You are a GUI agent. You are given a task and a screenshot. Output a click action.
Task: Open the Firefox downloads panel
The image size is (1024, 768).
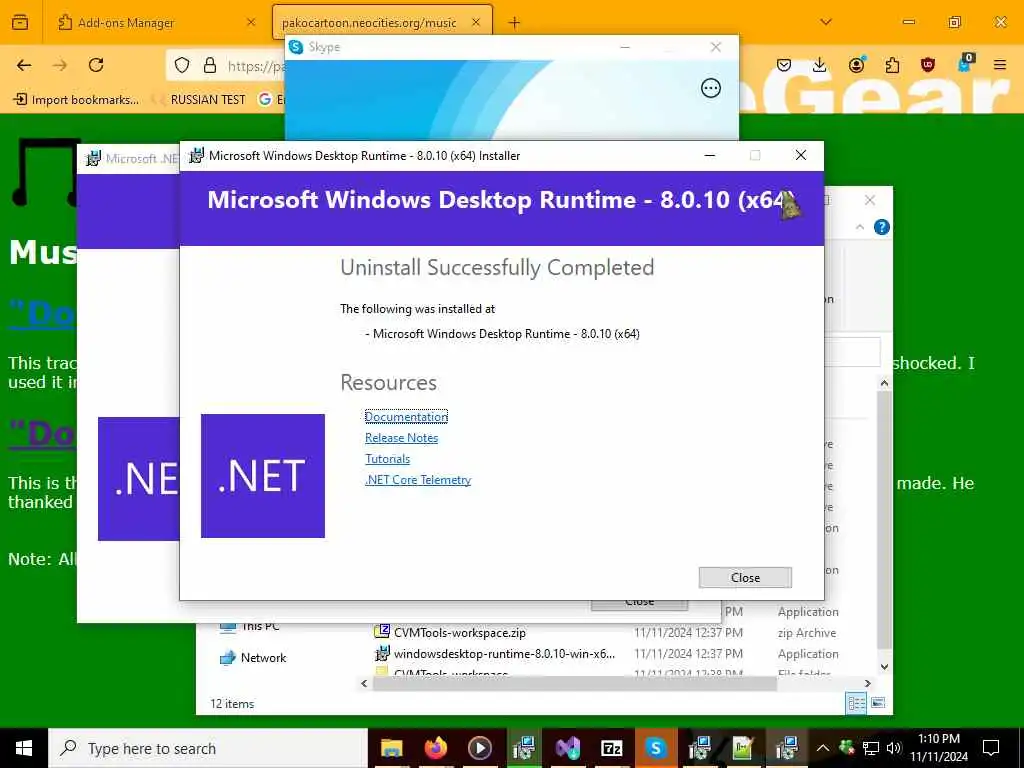820,65
